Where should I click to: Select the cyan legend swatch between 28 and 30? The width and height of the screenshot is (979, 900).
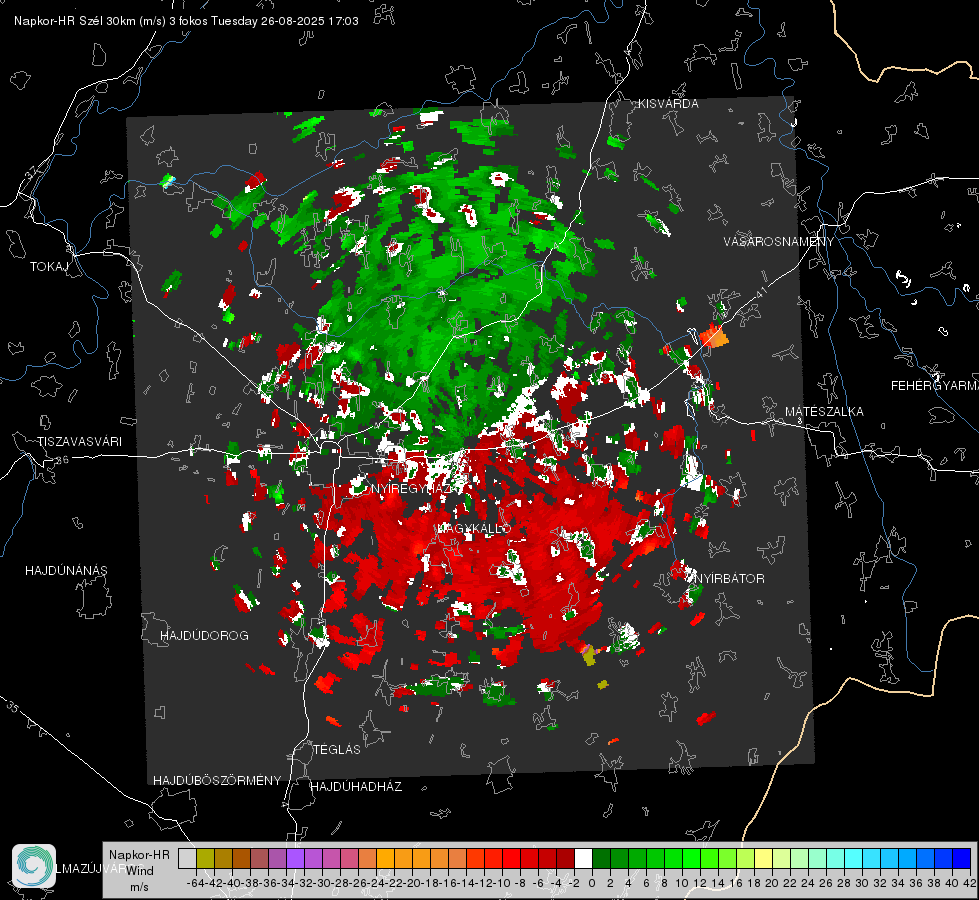tap(854, 858)
